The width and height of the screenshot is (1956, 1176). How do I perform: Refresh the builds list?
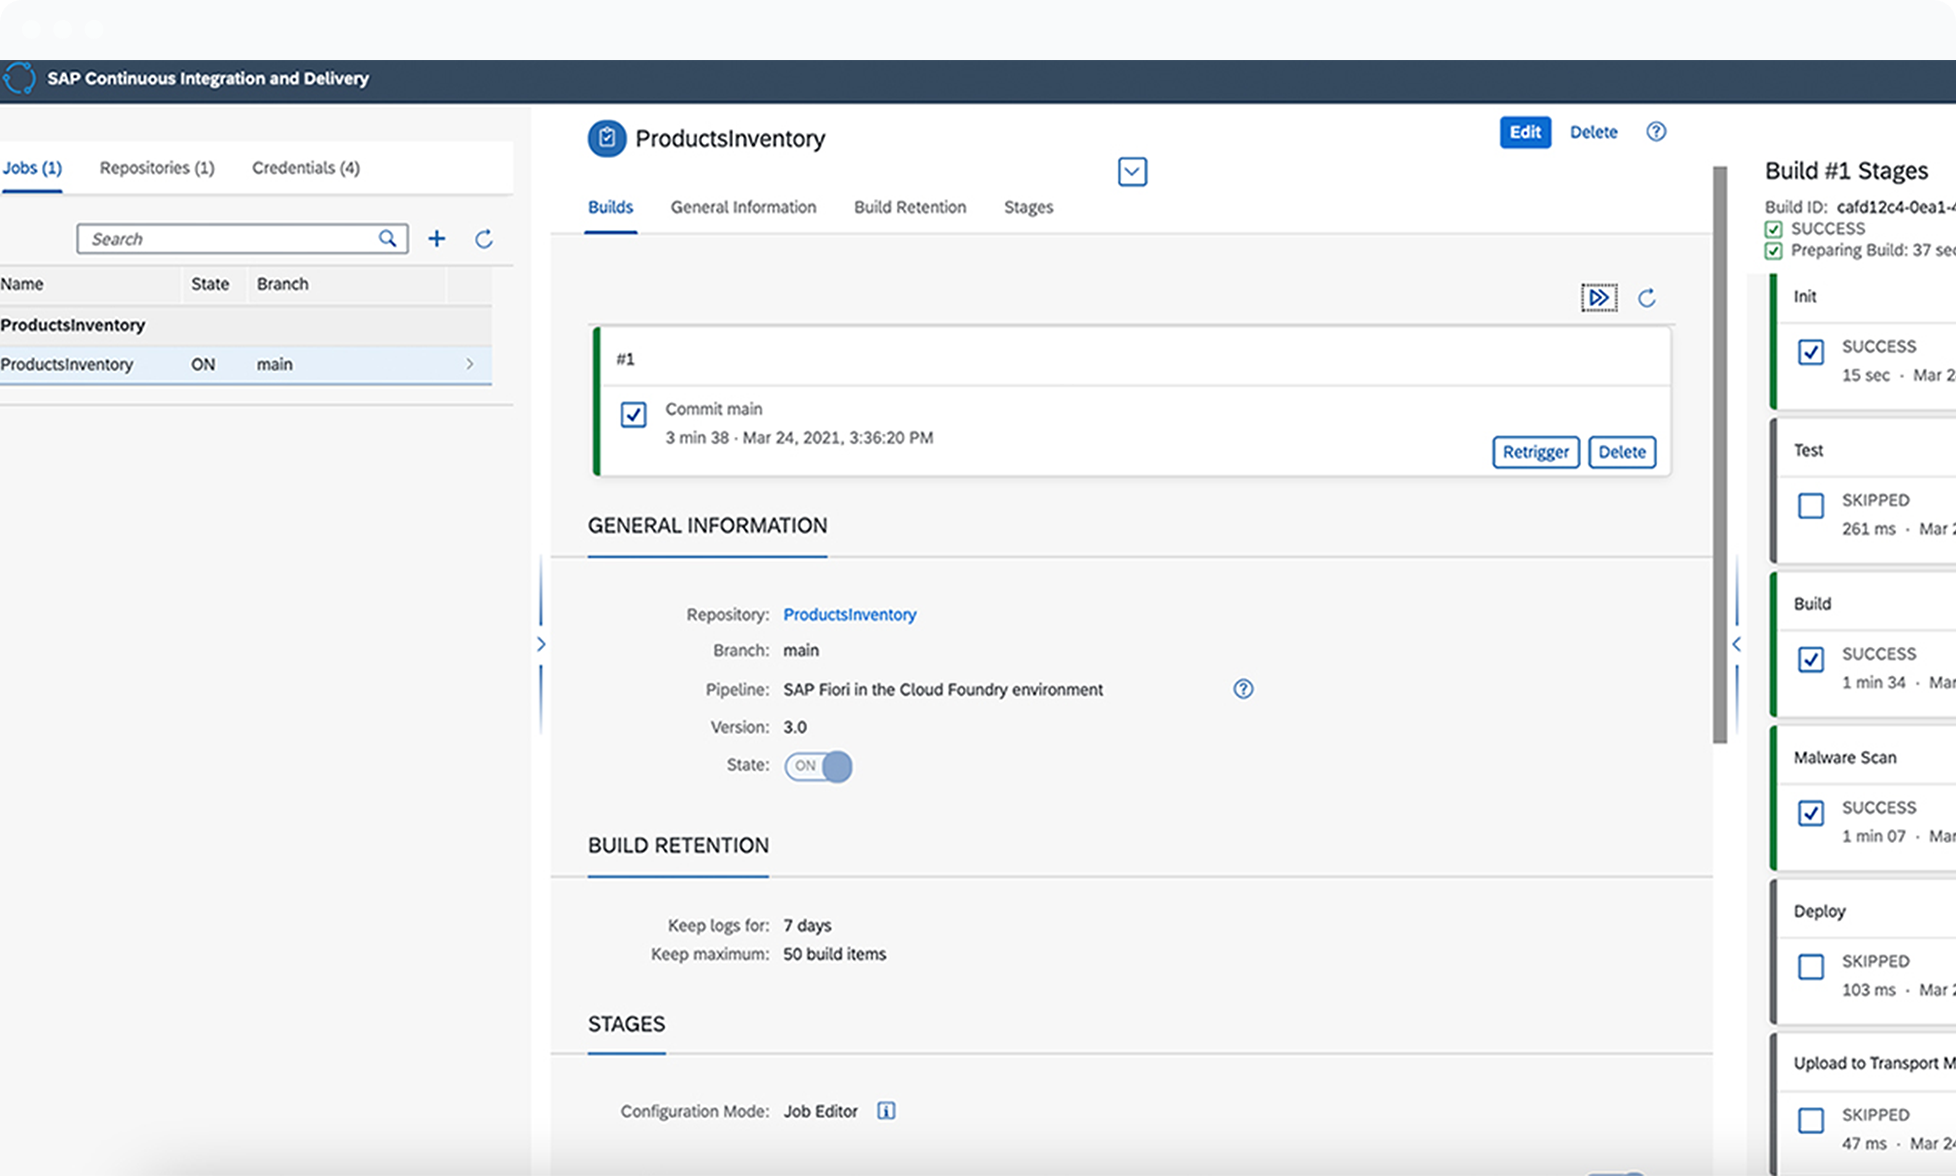tap(1648, 297)
